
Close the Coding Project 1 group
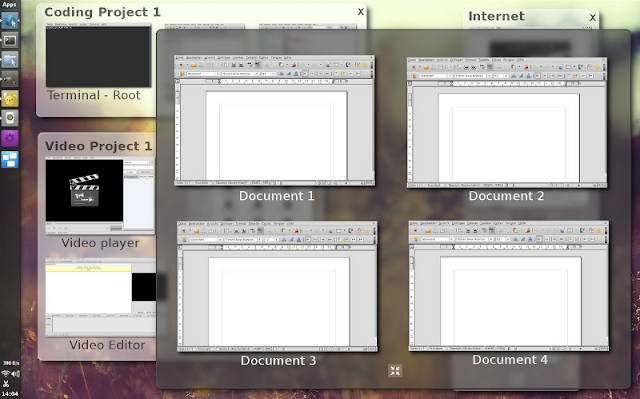360,12
